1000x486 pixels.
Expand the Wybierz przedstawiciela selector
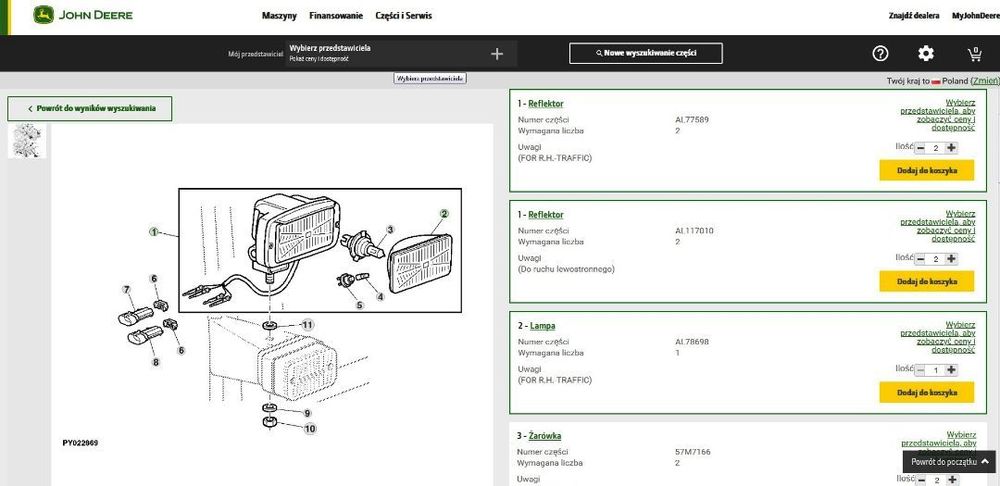click(x=402, y=54)
